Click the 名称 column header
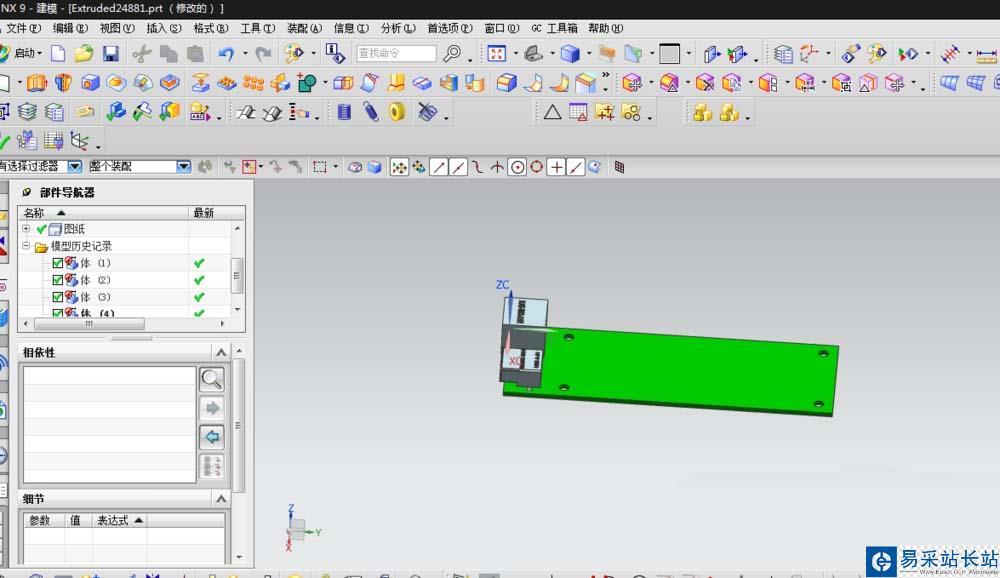This screenshot has height=578, width=1000. coord(34,212)
